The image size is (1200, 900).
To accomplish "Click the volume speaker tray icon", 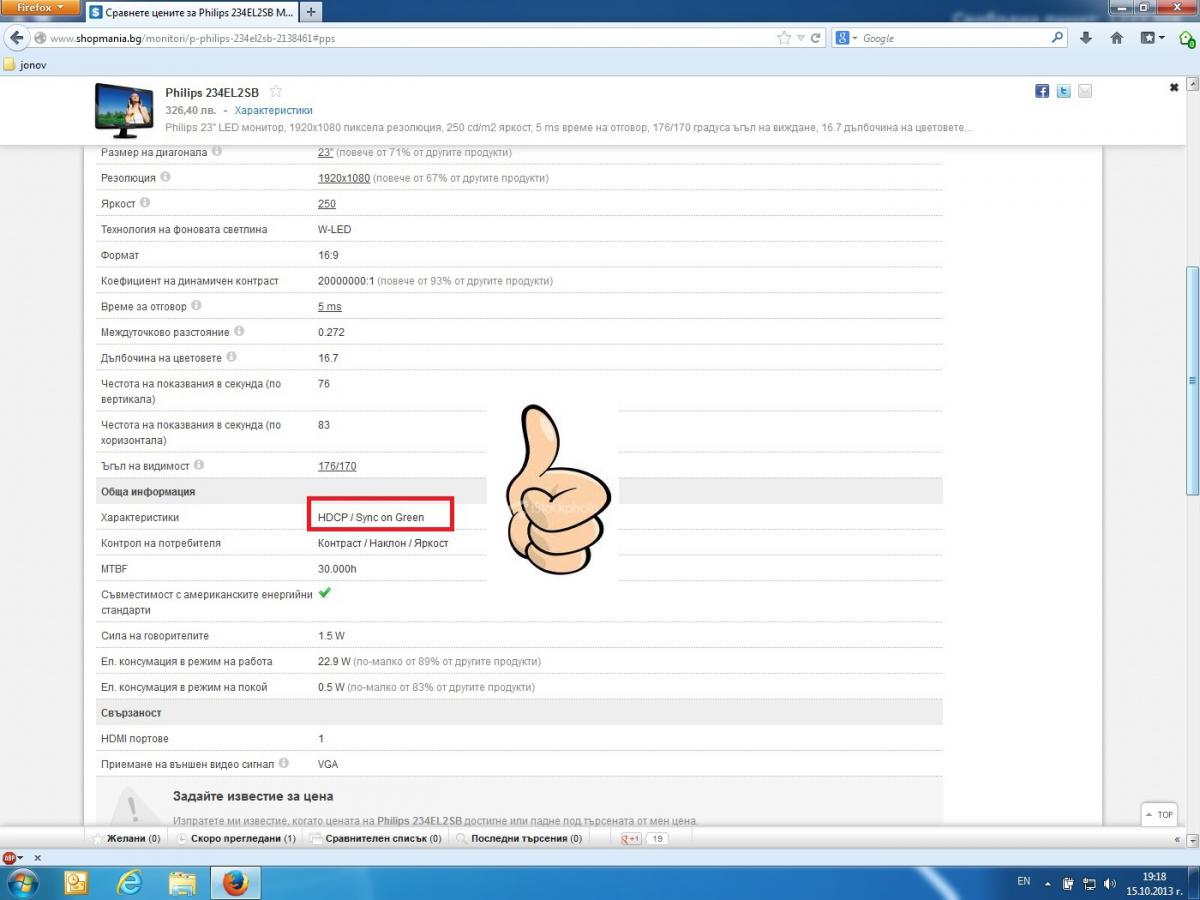I will click(1110, 882).
